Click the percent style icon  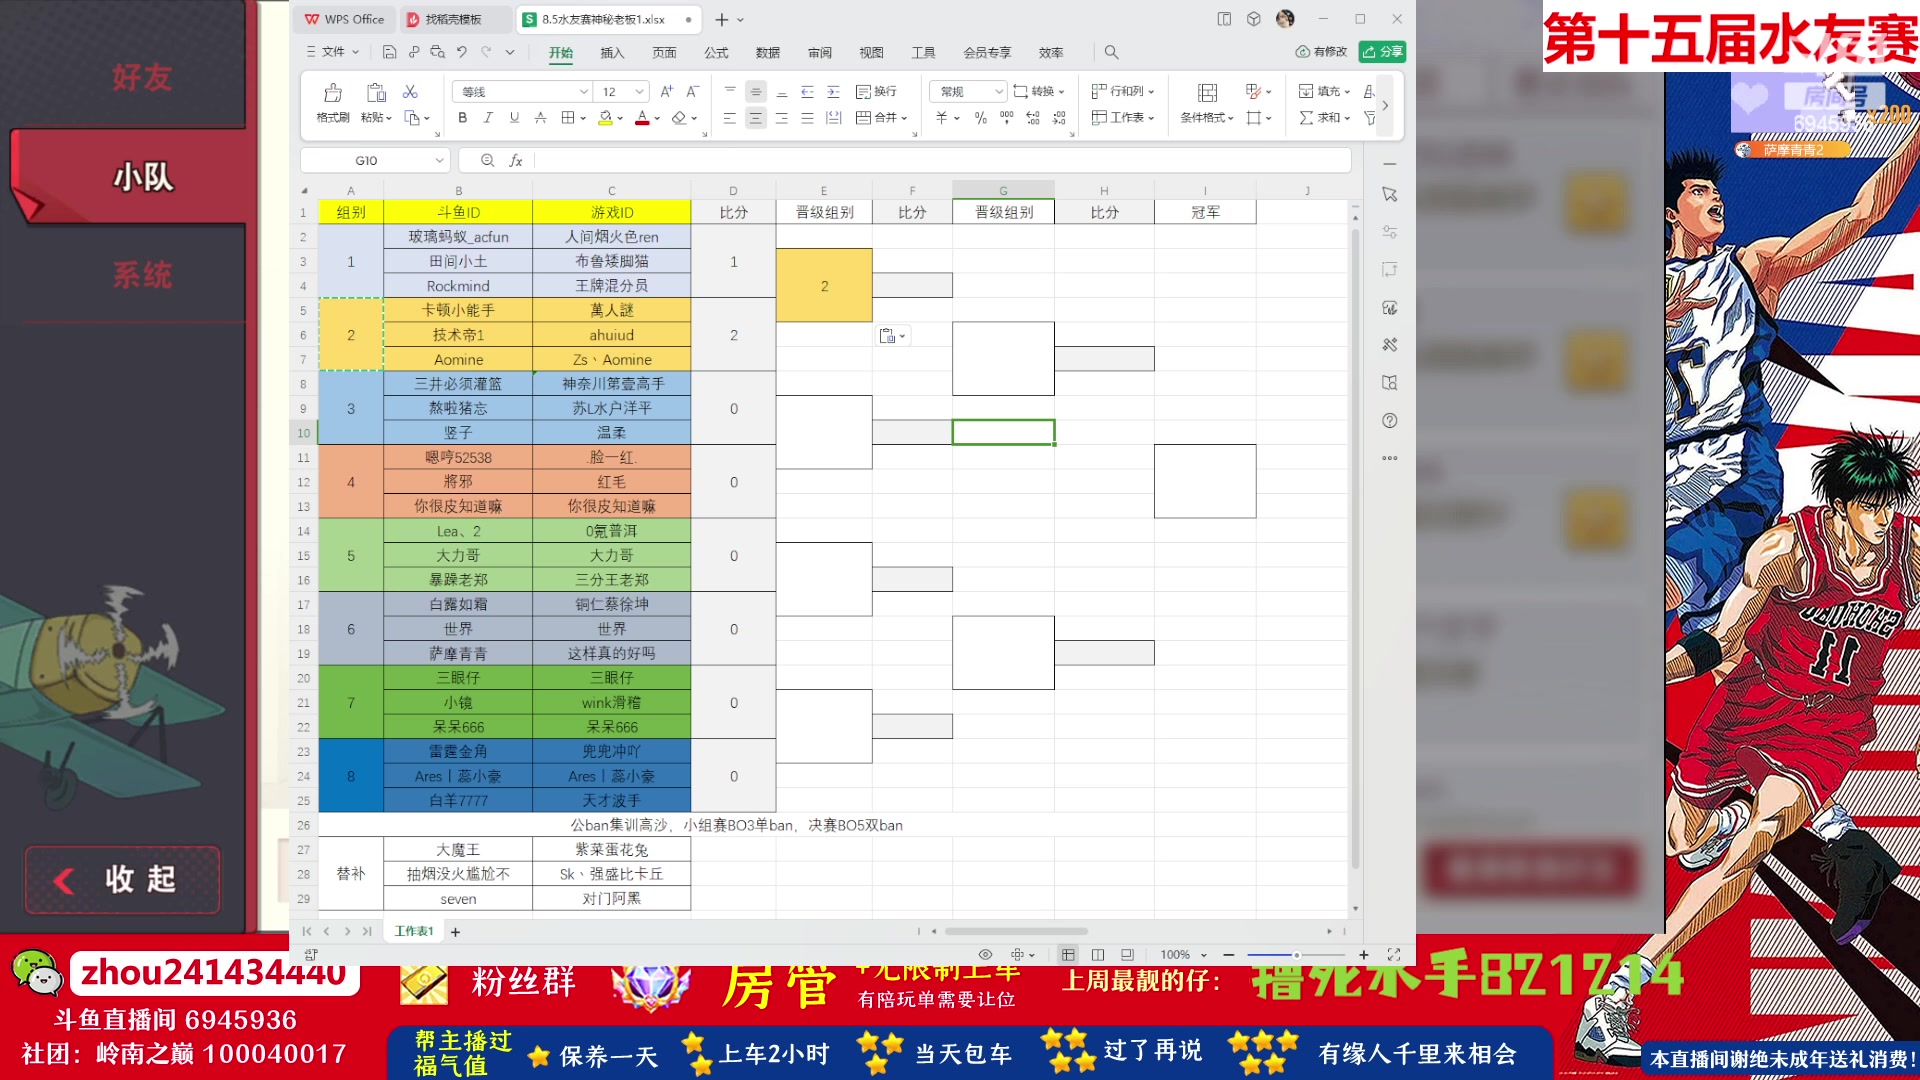981,118
